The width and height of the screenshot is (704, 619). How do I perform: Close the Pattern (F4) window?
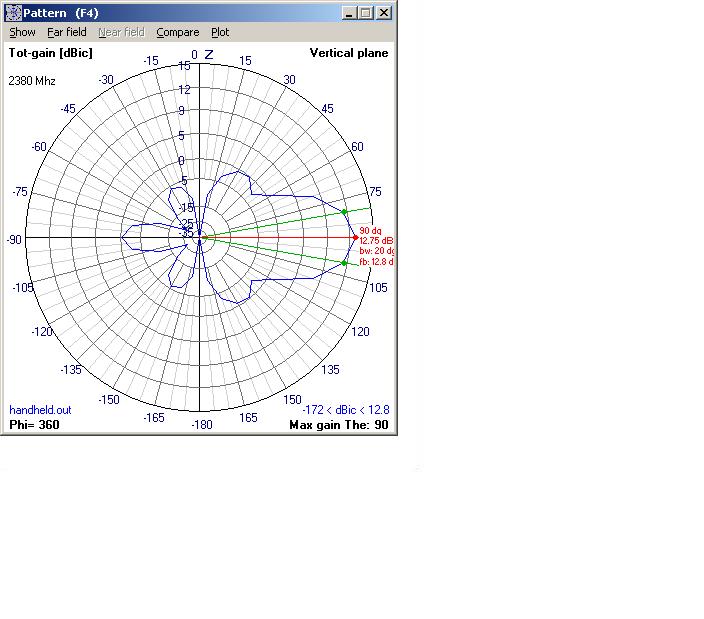pos(383,13)
